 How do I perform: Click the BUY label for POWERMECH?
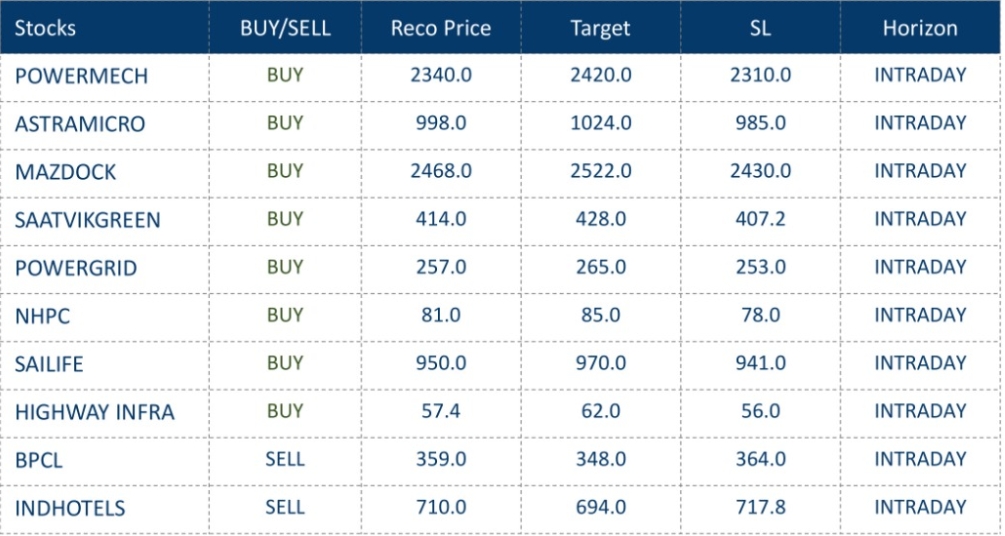tap(284, 75)
